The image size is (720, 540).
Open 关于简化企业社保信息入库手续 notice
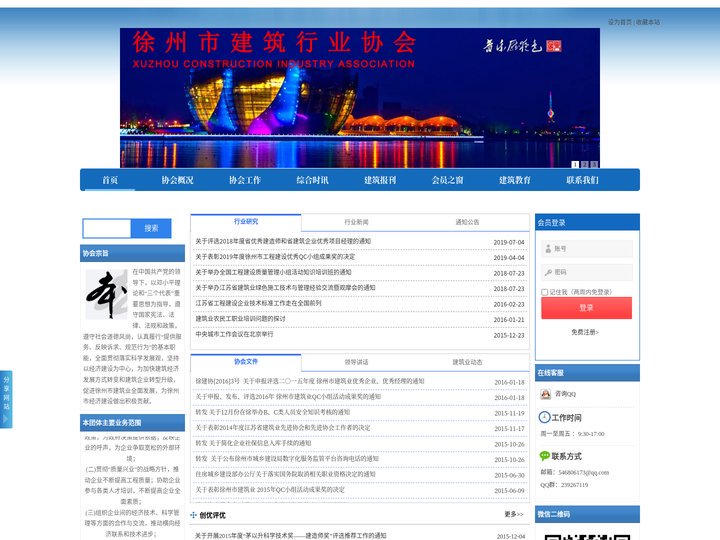(253, 444)
